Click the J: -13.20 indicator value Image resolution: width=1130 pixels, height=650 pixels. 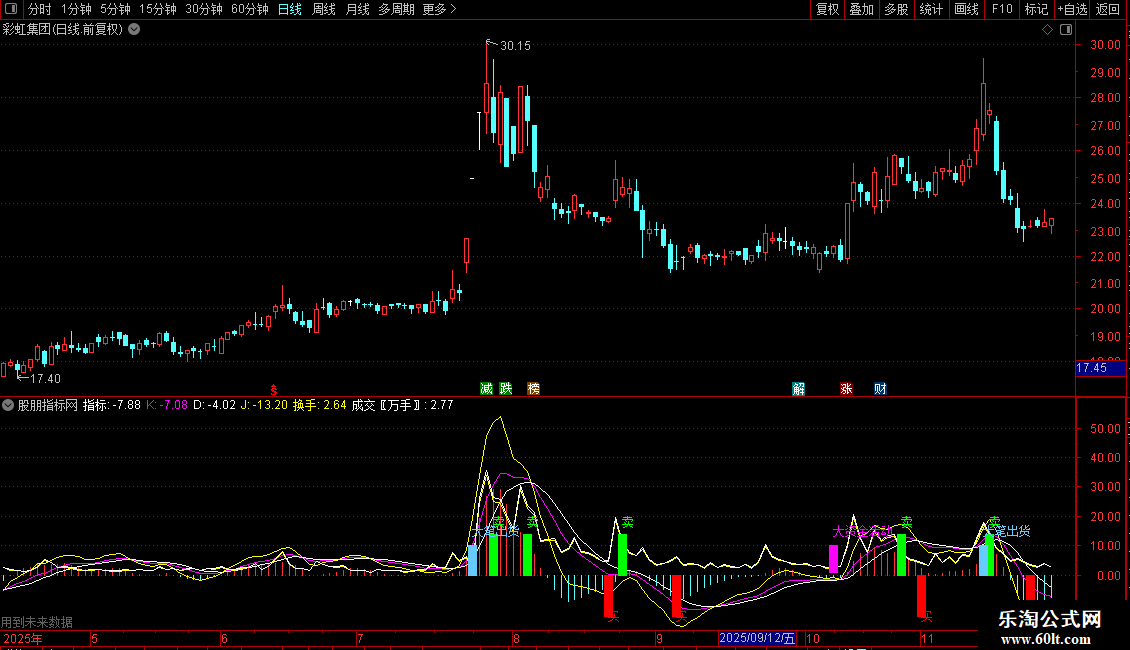click(x=264, y=405)
